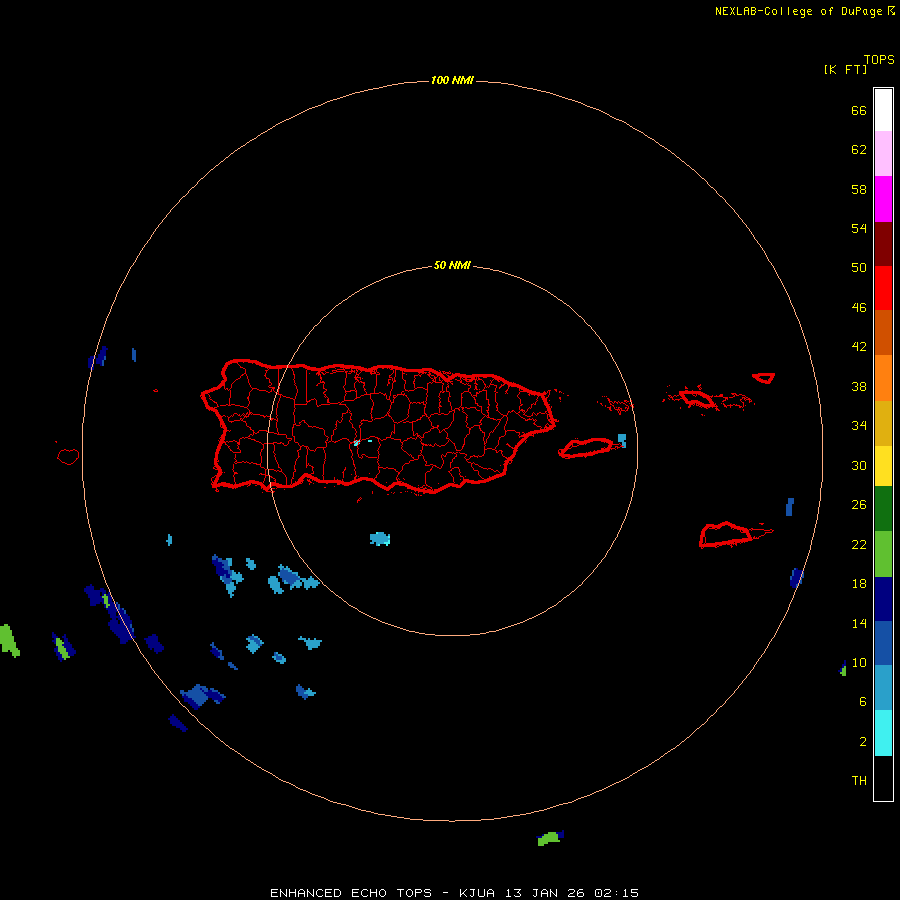
Task: Click the 34 legend value
Action: click(859, 426)
